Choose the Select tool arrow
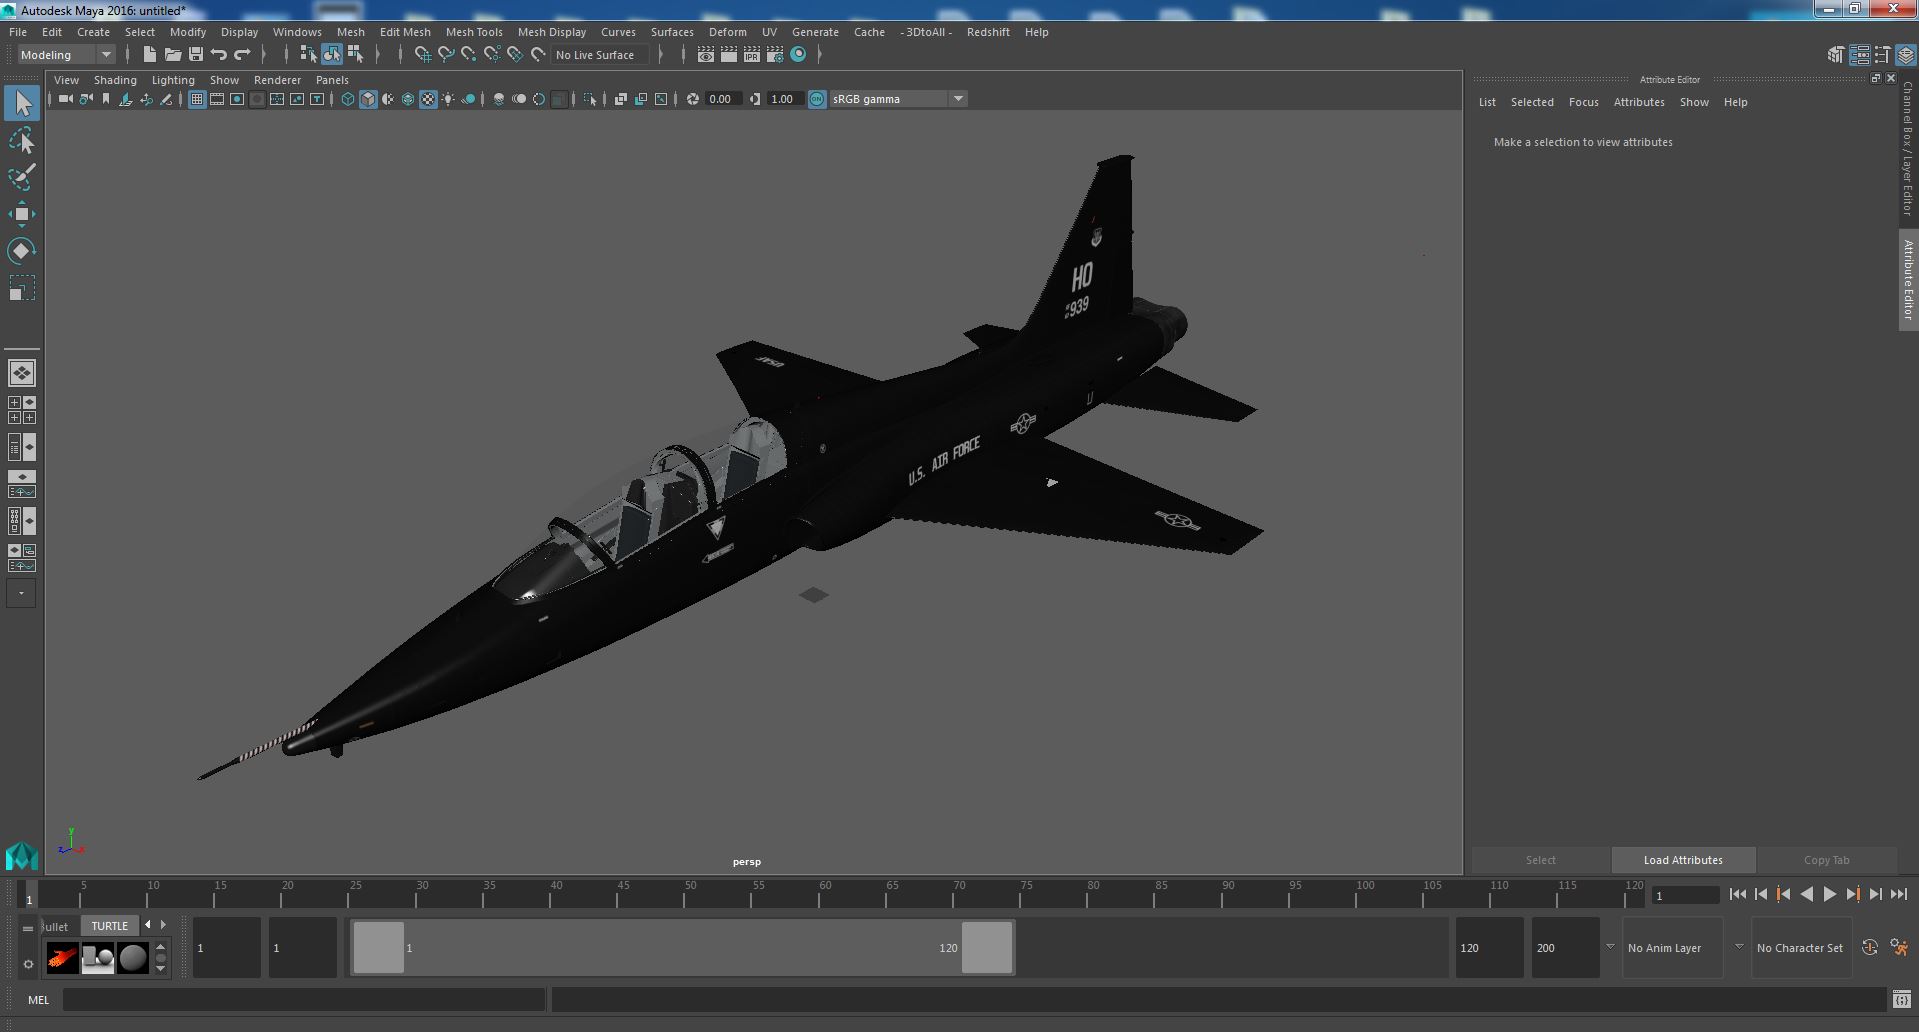Viewport: 1919px width, 1032px height. tap(22, 103)
